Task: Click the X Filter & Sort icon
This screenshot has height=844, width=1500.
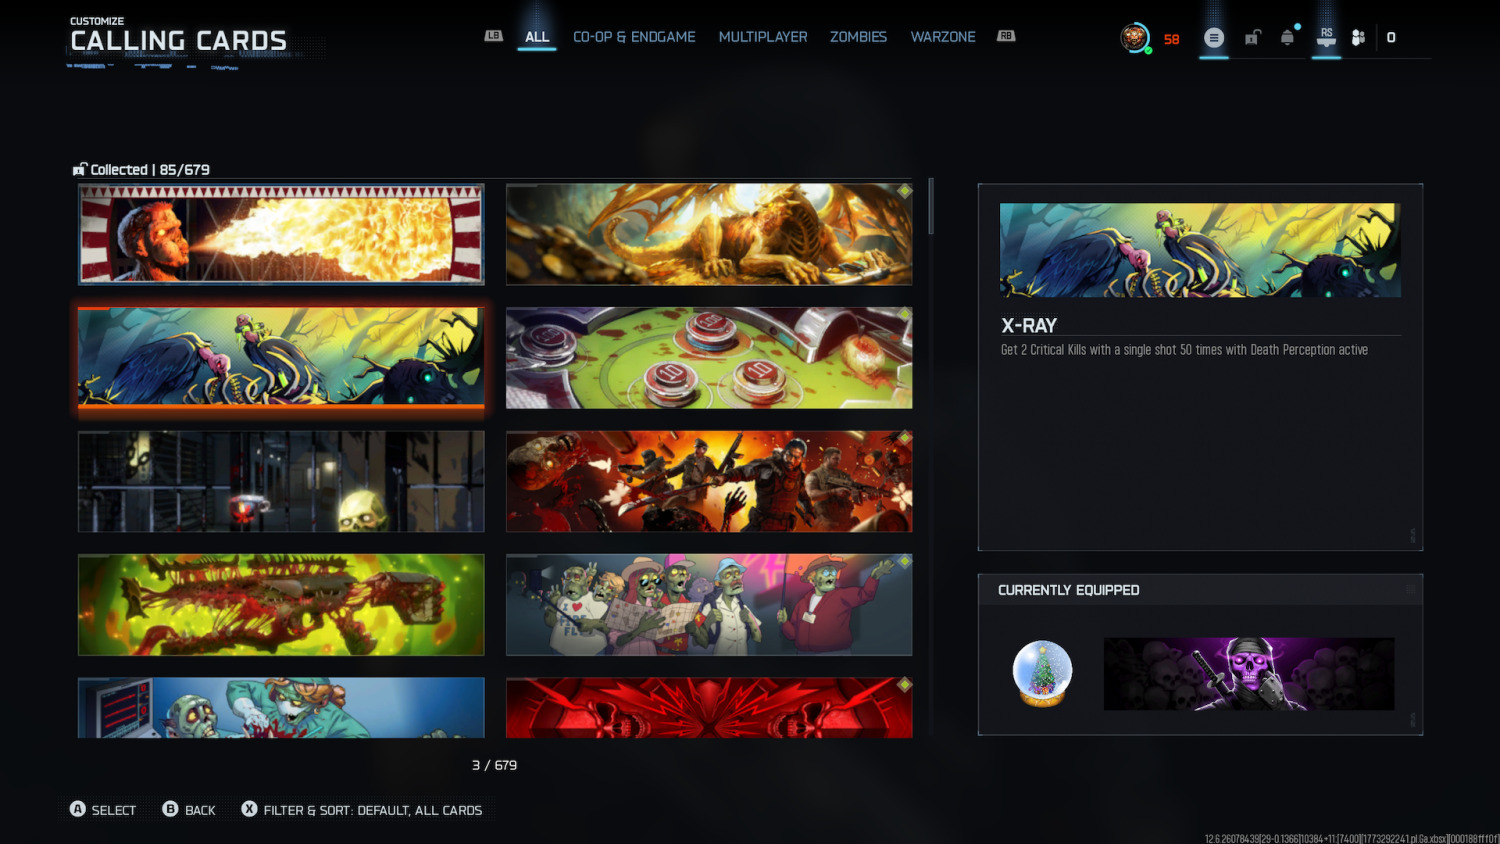Action: pyautogui.click(x=250, y=809)
